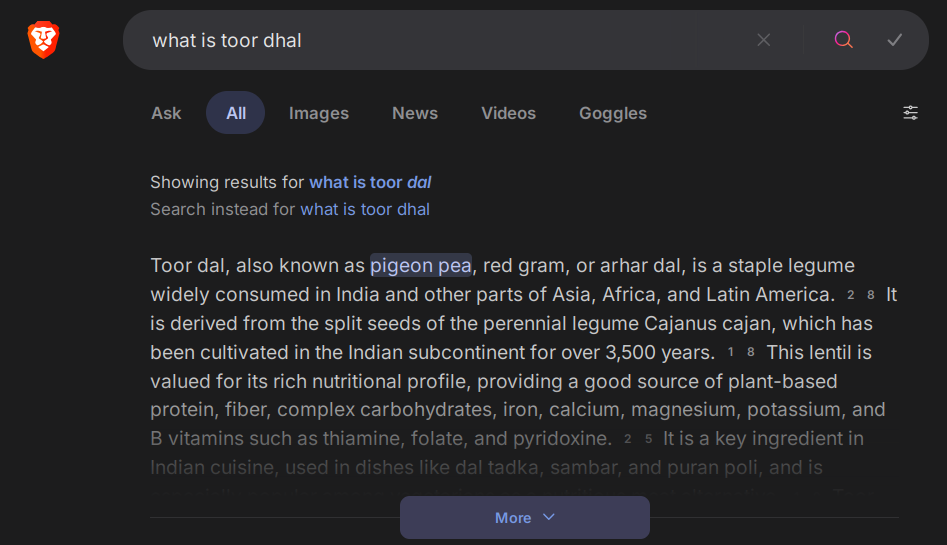Image resolution: width=947 pixels, height=545 pixels.
Task: Go to the Videos tab
Action: pos(508,113)
